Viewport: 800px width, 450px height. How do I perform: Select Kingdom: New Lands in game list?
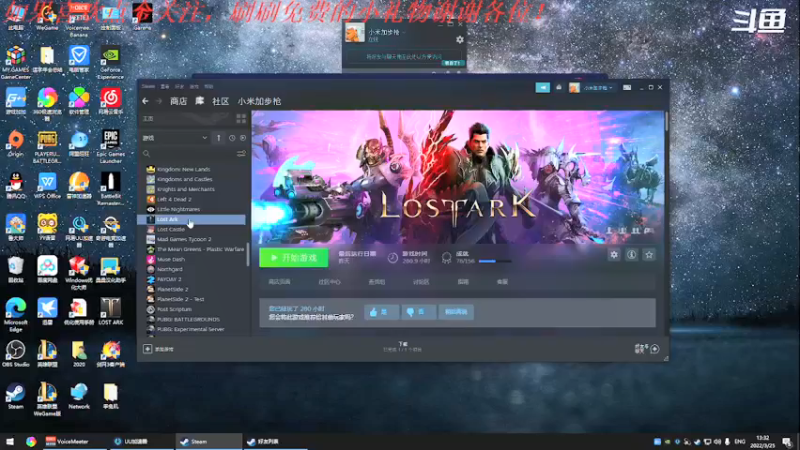(x=183, y=169)
